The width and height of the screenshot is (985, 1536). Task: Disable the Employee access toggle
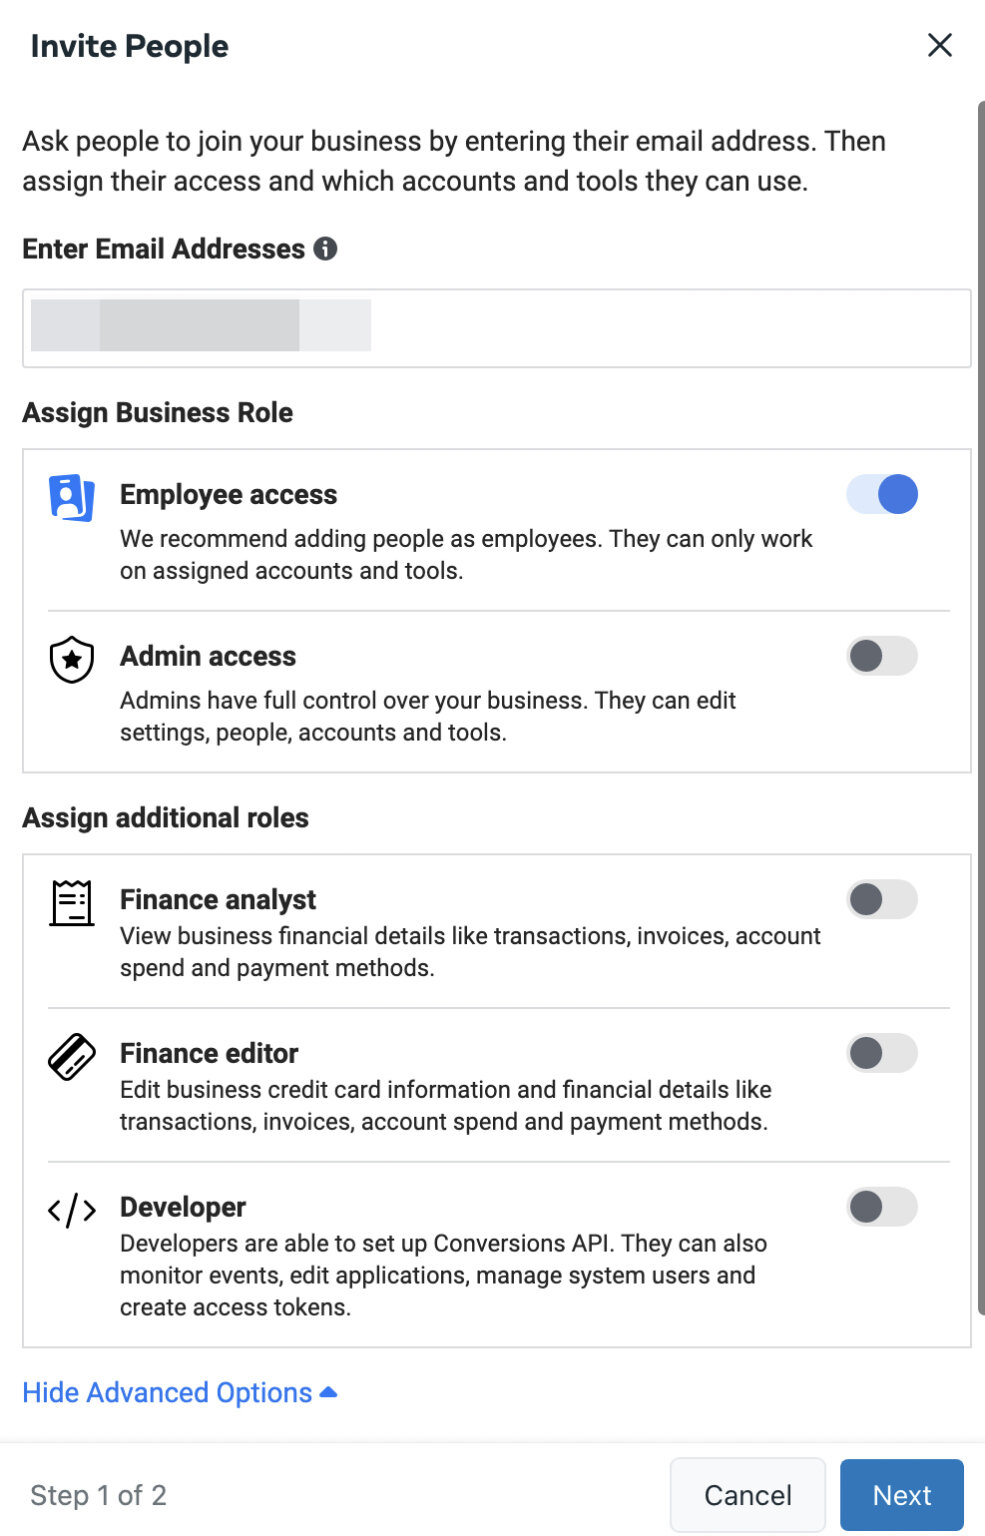pyautogui.click(x=881, y=494)
